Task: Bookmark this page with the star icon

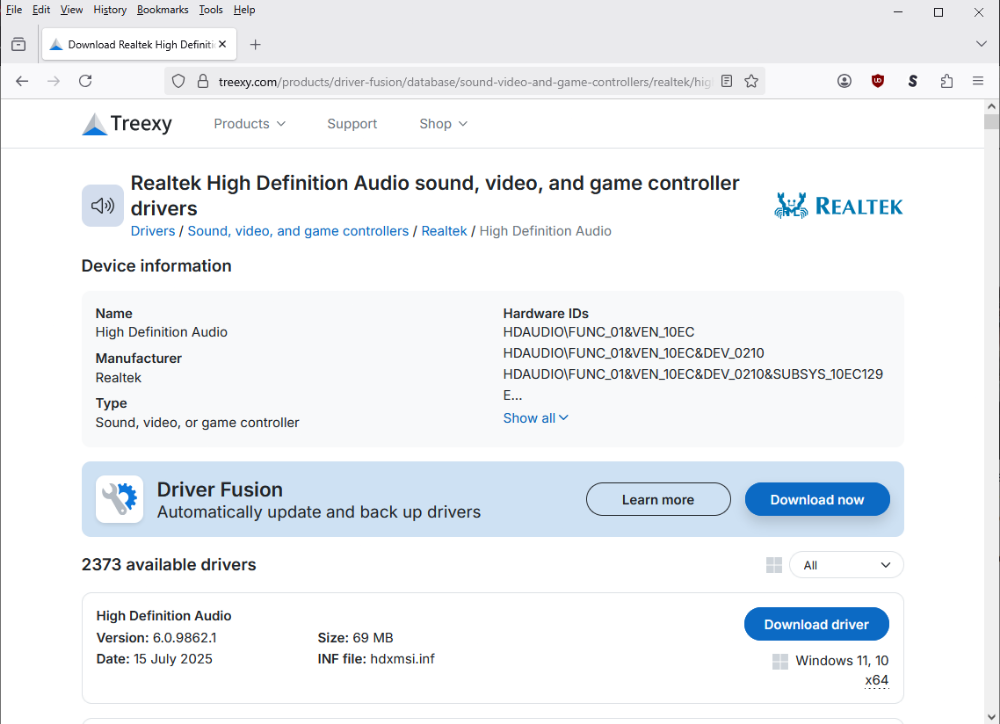Action: 751,81
